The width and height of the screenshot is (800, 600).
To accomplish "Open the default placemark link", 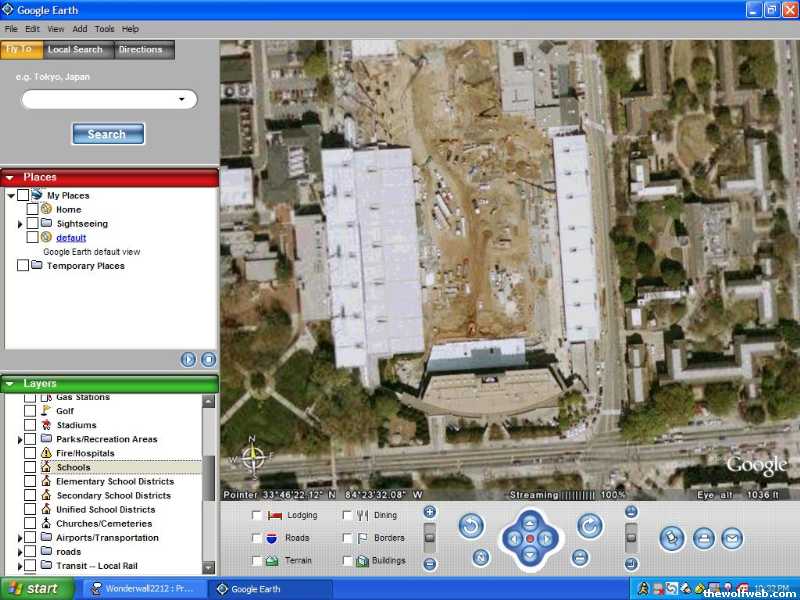I will pos(71,238).
